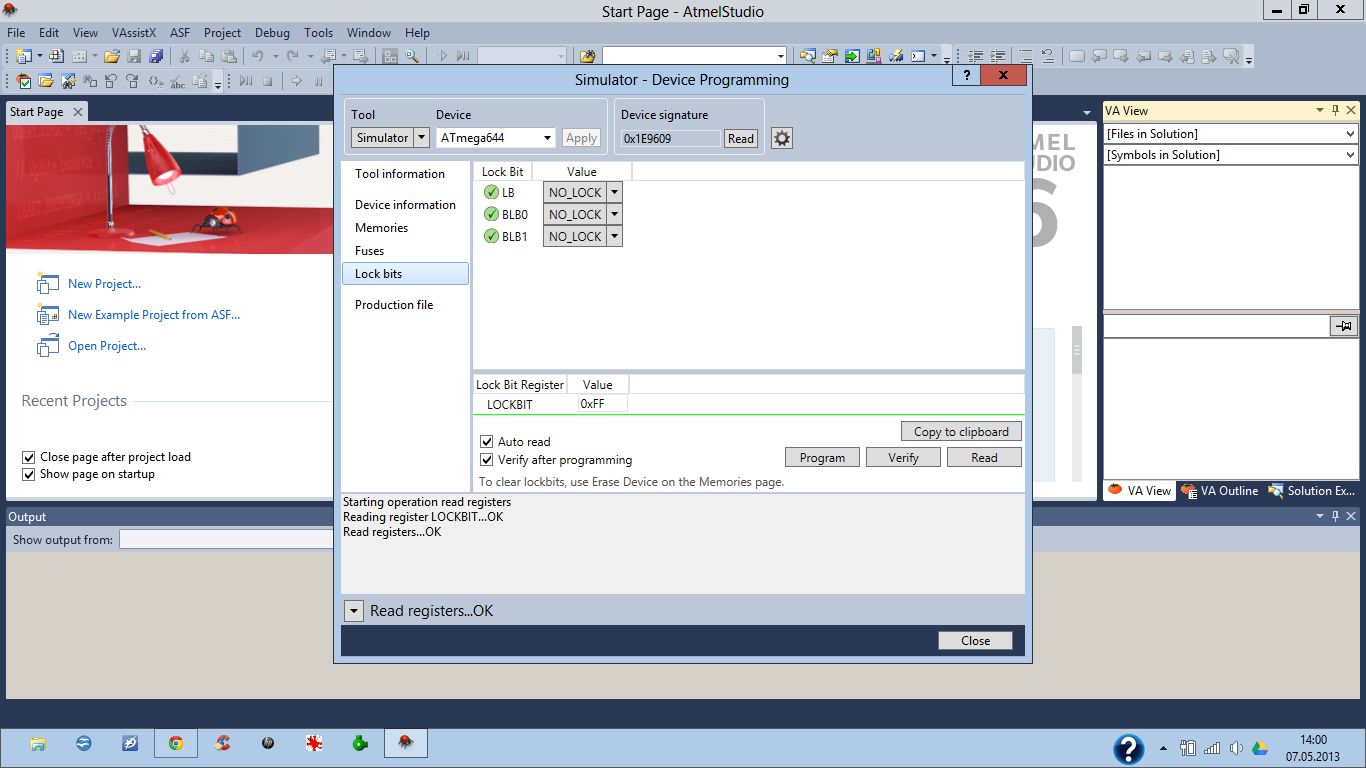Click the Device Programming chip icon in toolbar
The width and height of the screenshot is (1366, 768).
click(896, 56)
